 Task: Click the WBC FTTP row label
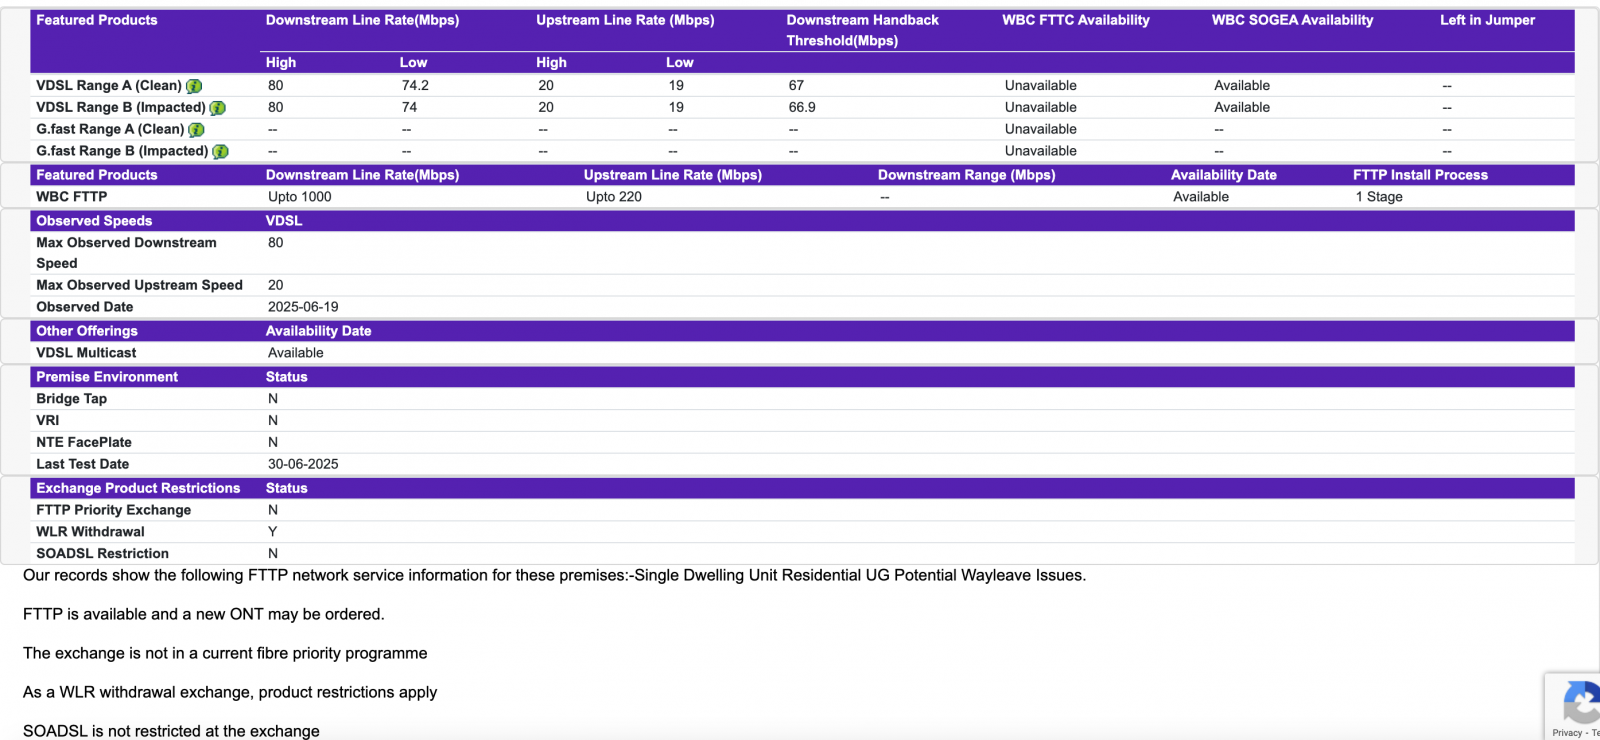tap(72, 197)
